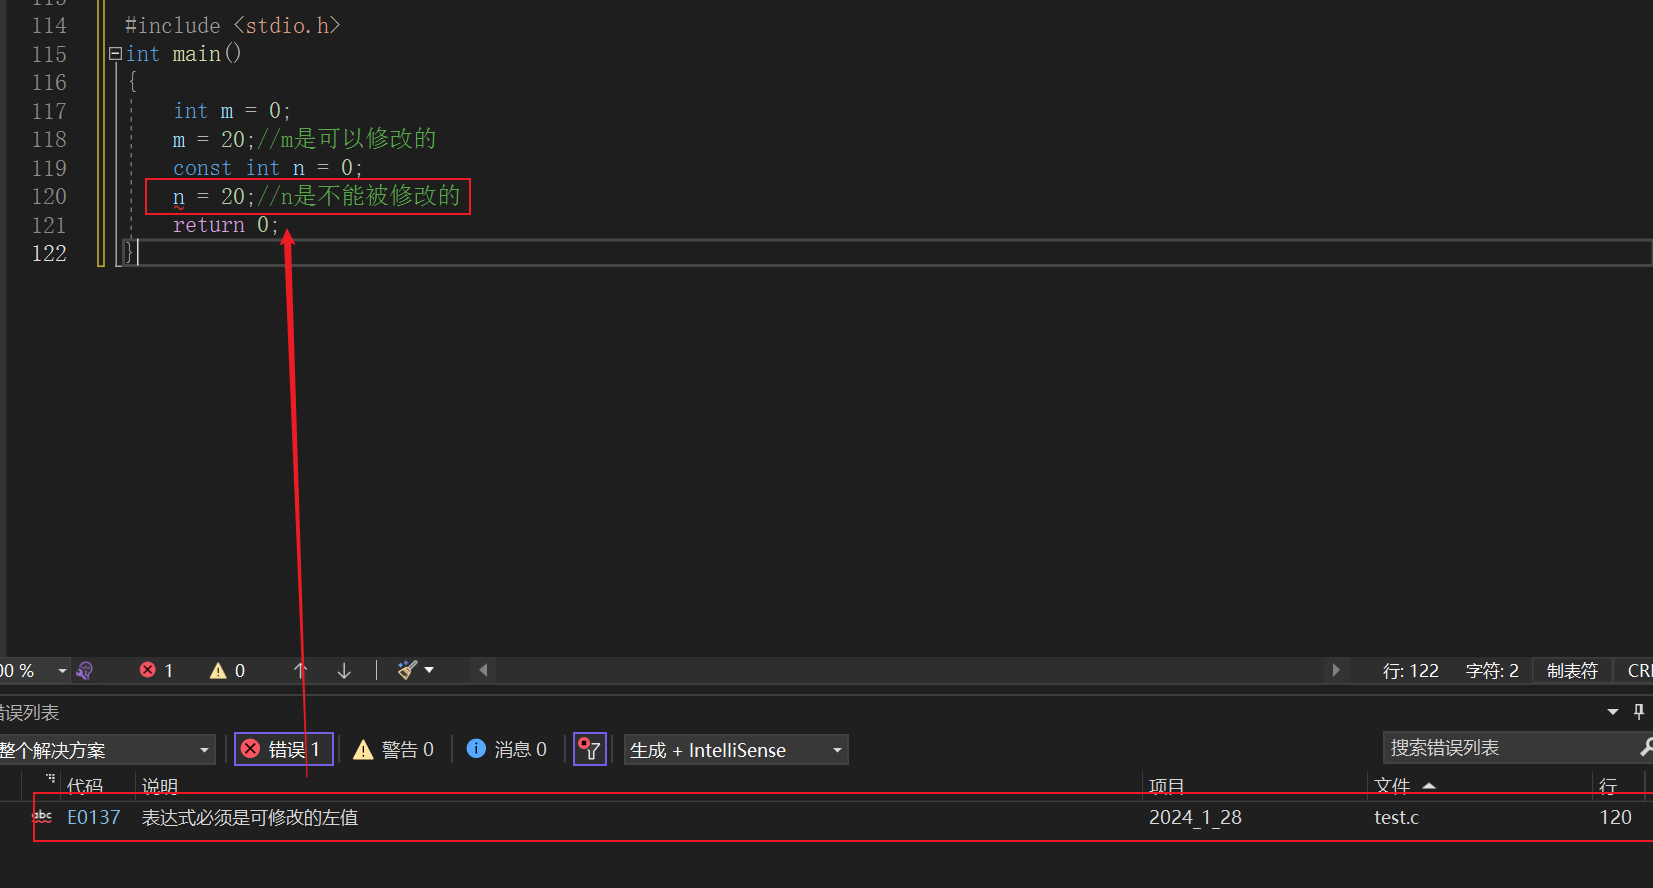Click the underlined variable n on line 120

179,197
